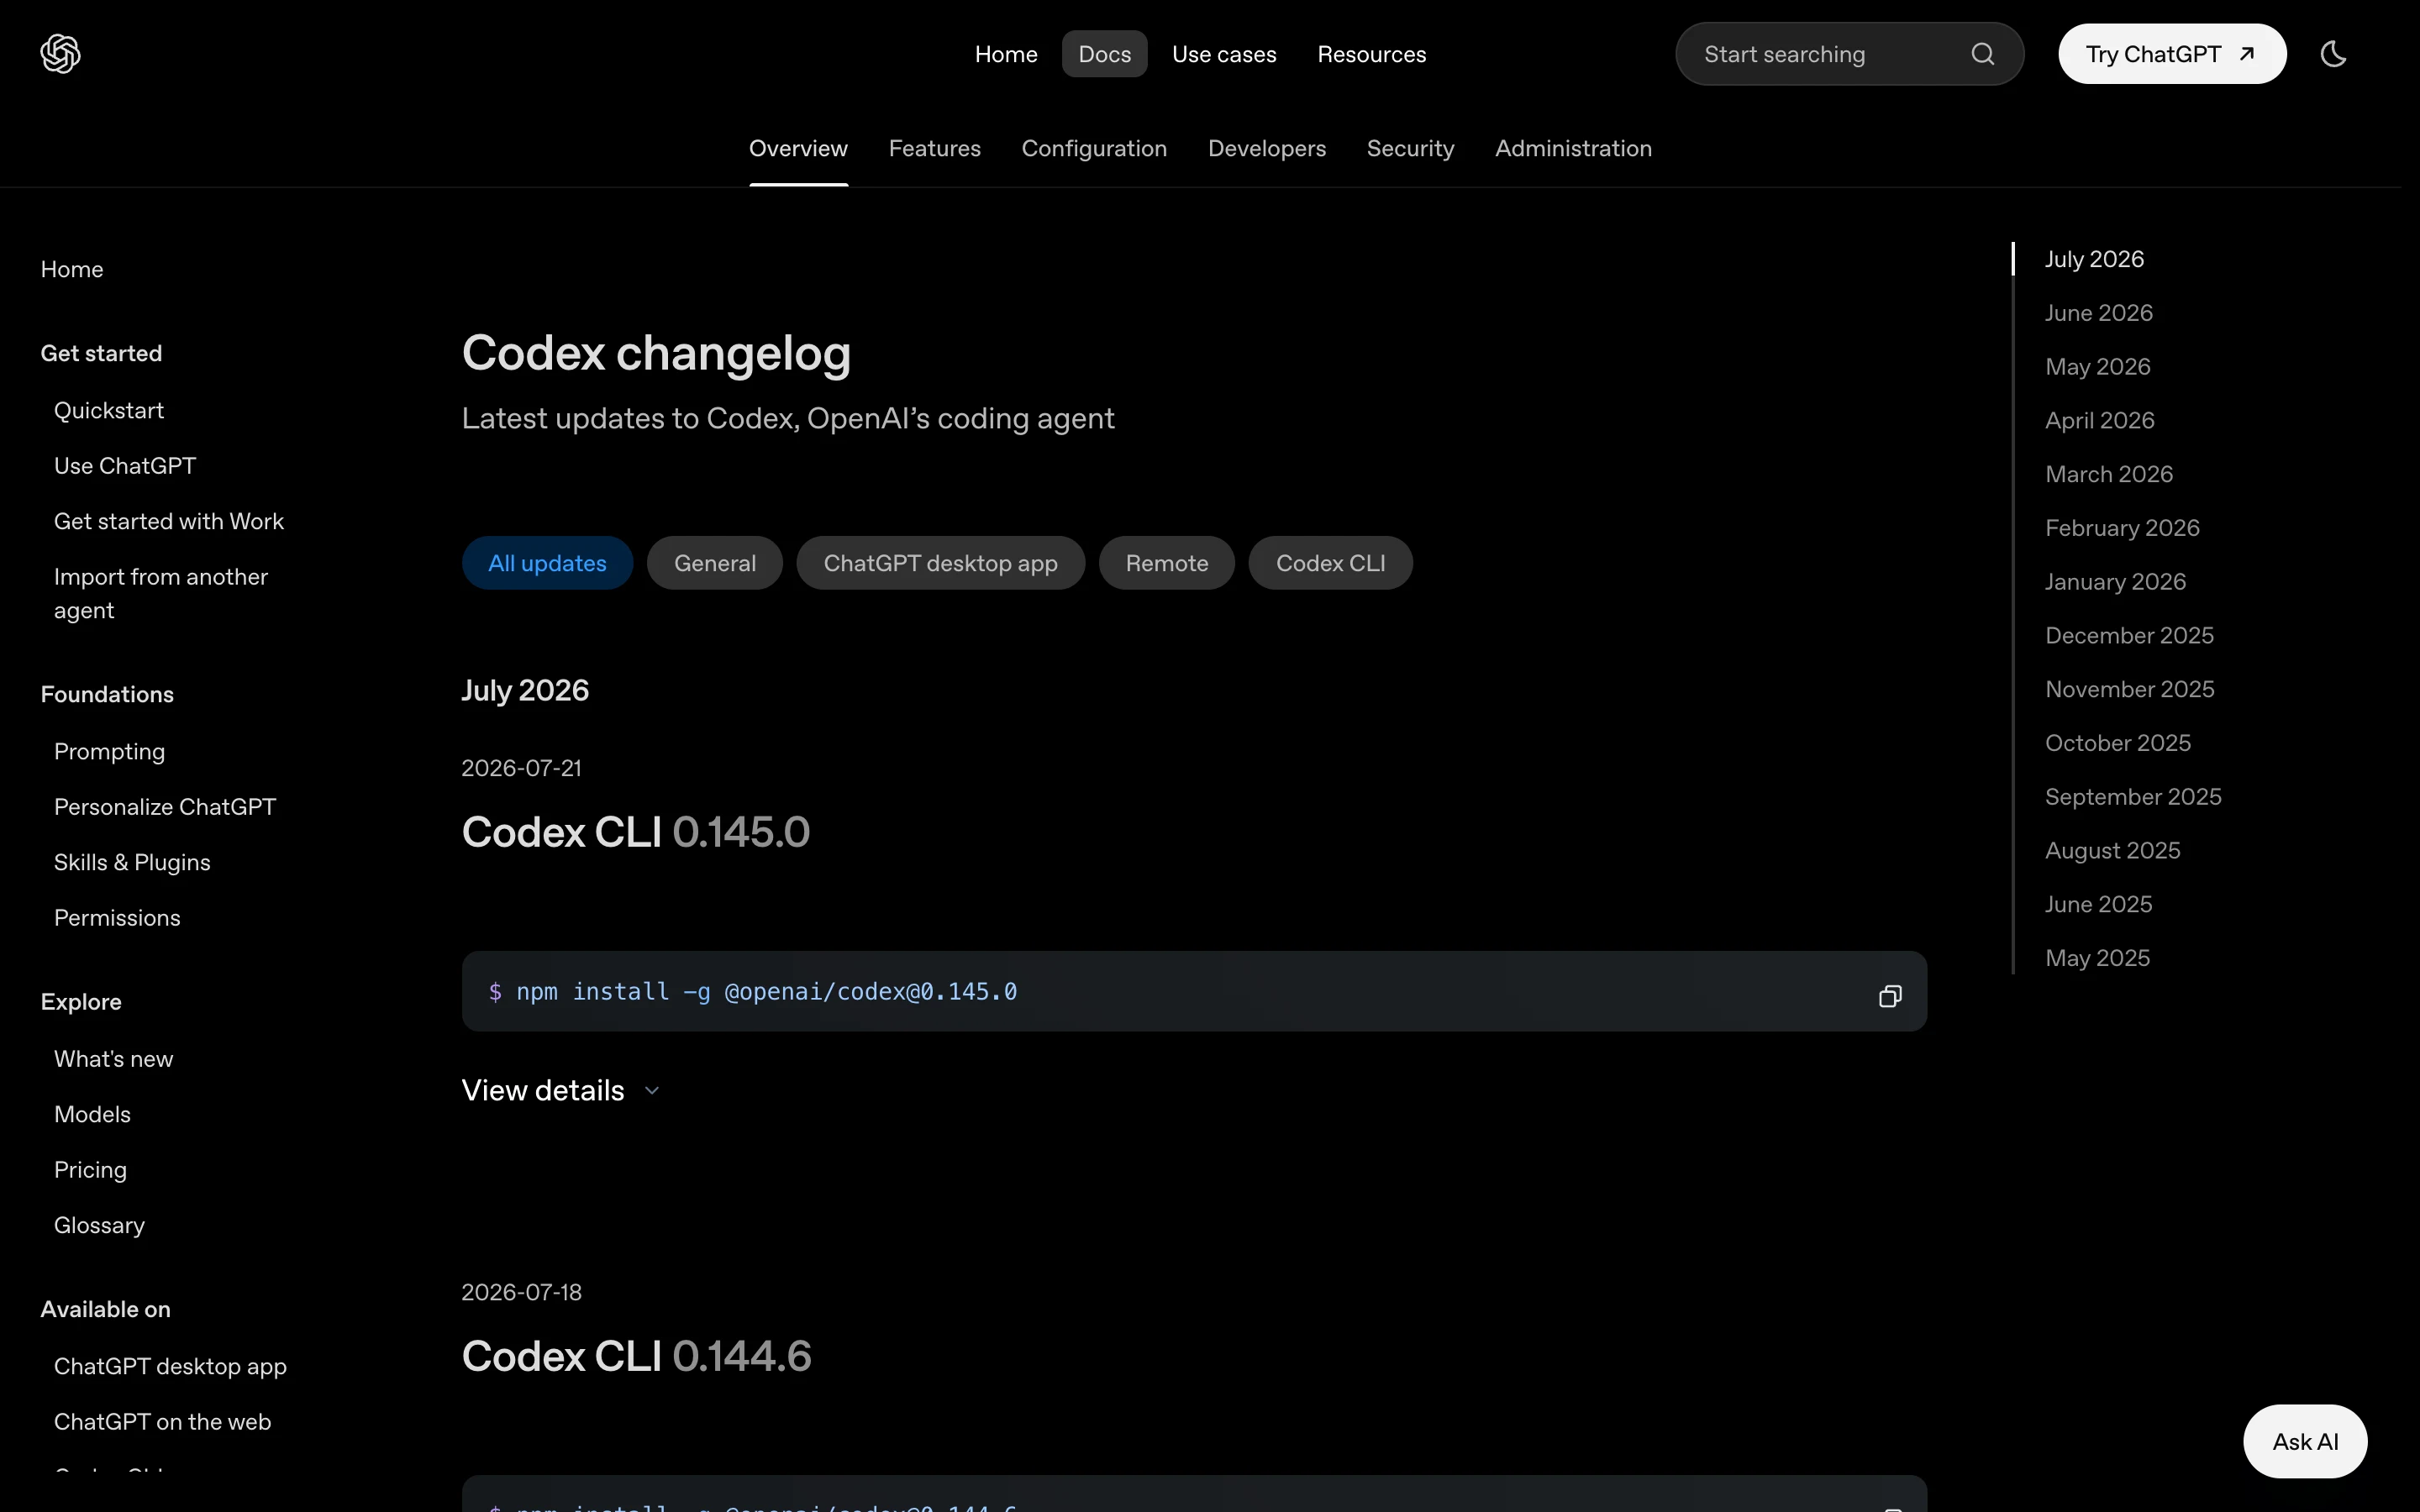
Task: Jump to November 2025 in table of contents
Action: coord(2129,690)
